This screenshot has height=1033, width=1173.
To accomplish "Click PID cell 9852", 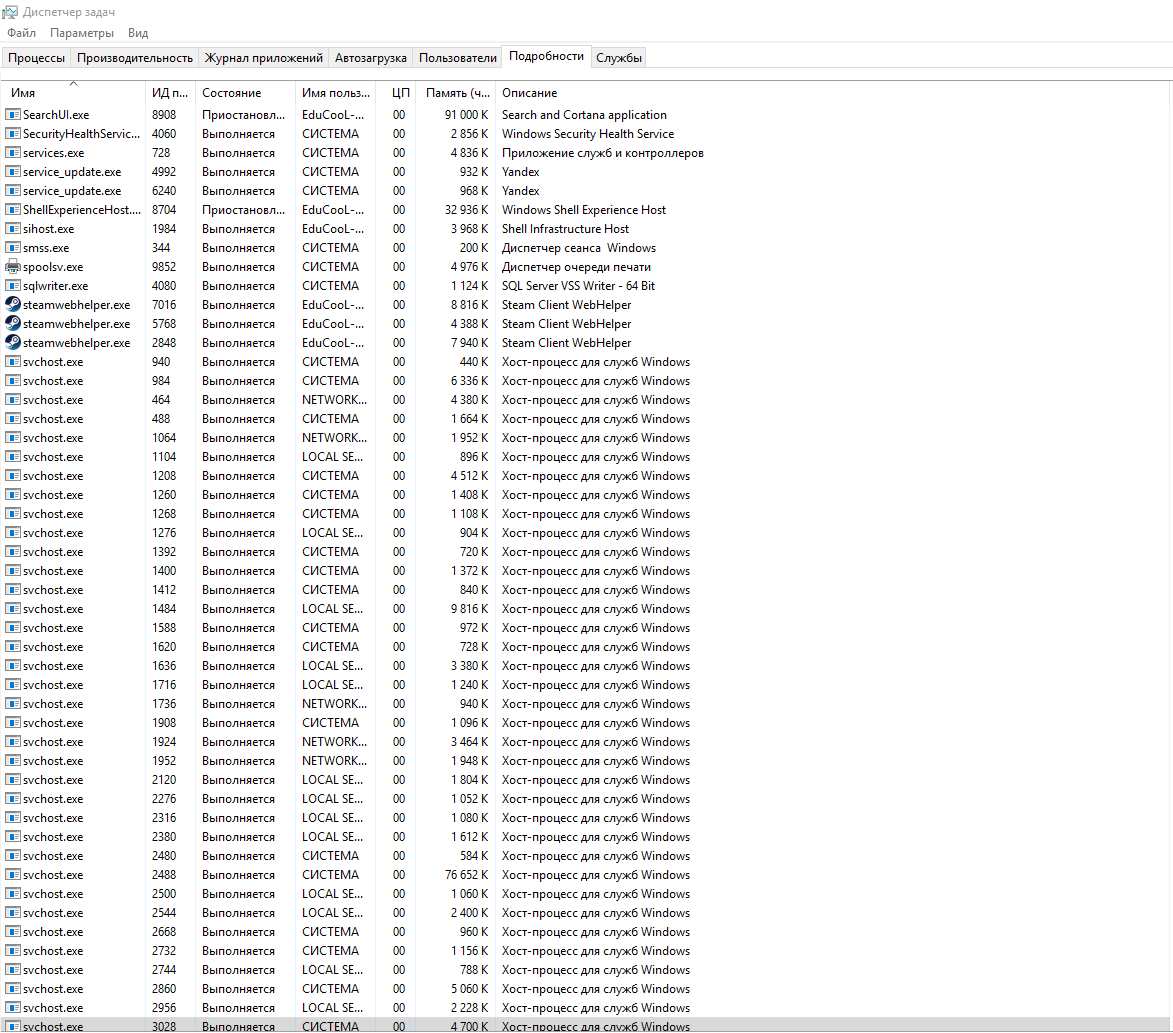I will coord(164,266).
